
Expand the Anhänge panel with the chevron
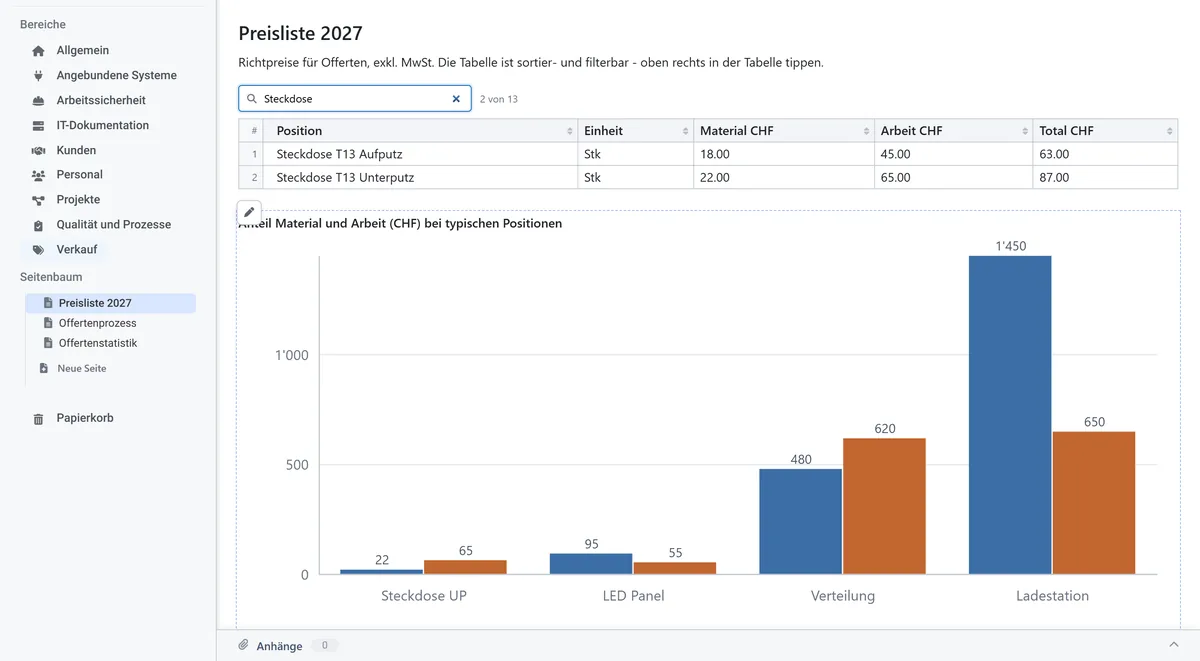point(1174,645)
